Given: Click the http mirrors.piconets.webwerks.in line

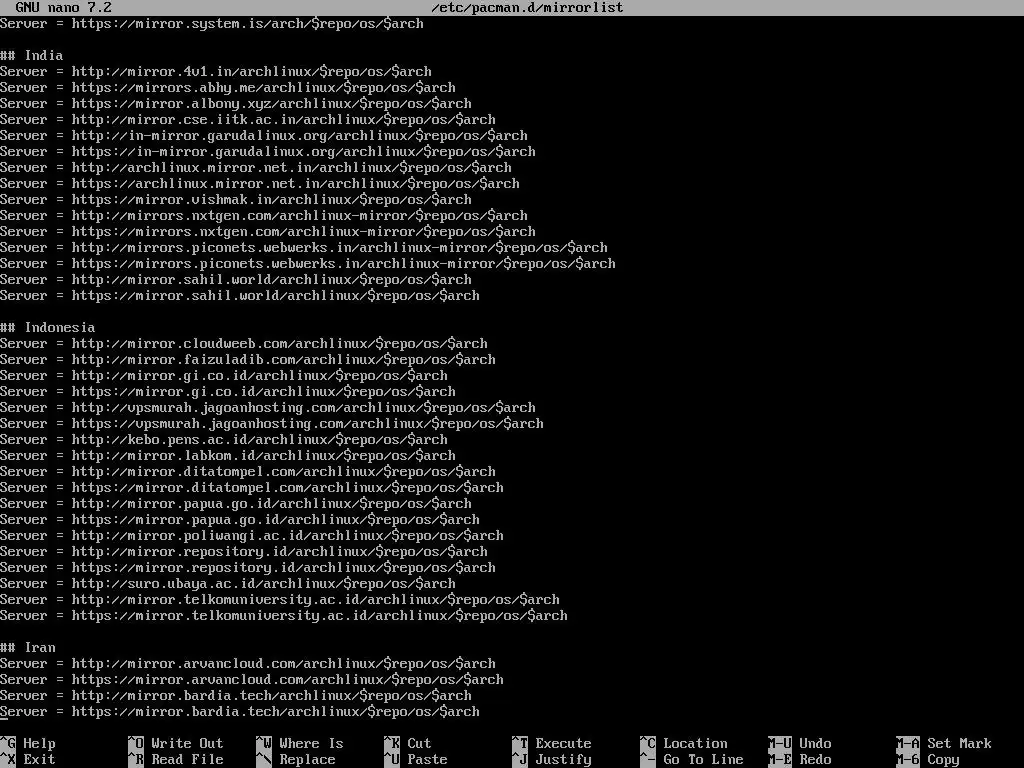Looking at the screenshot, I should 304,248.
